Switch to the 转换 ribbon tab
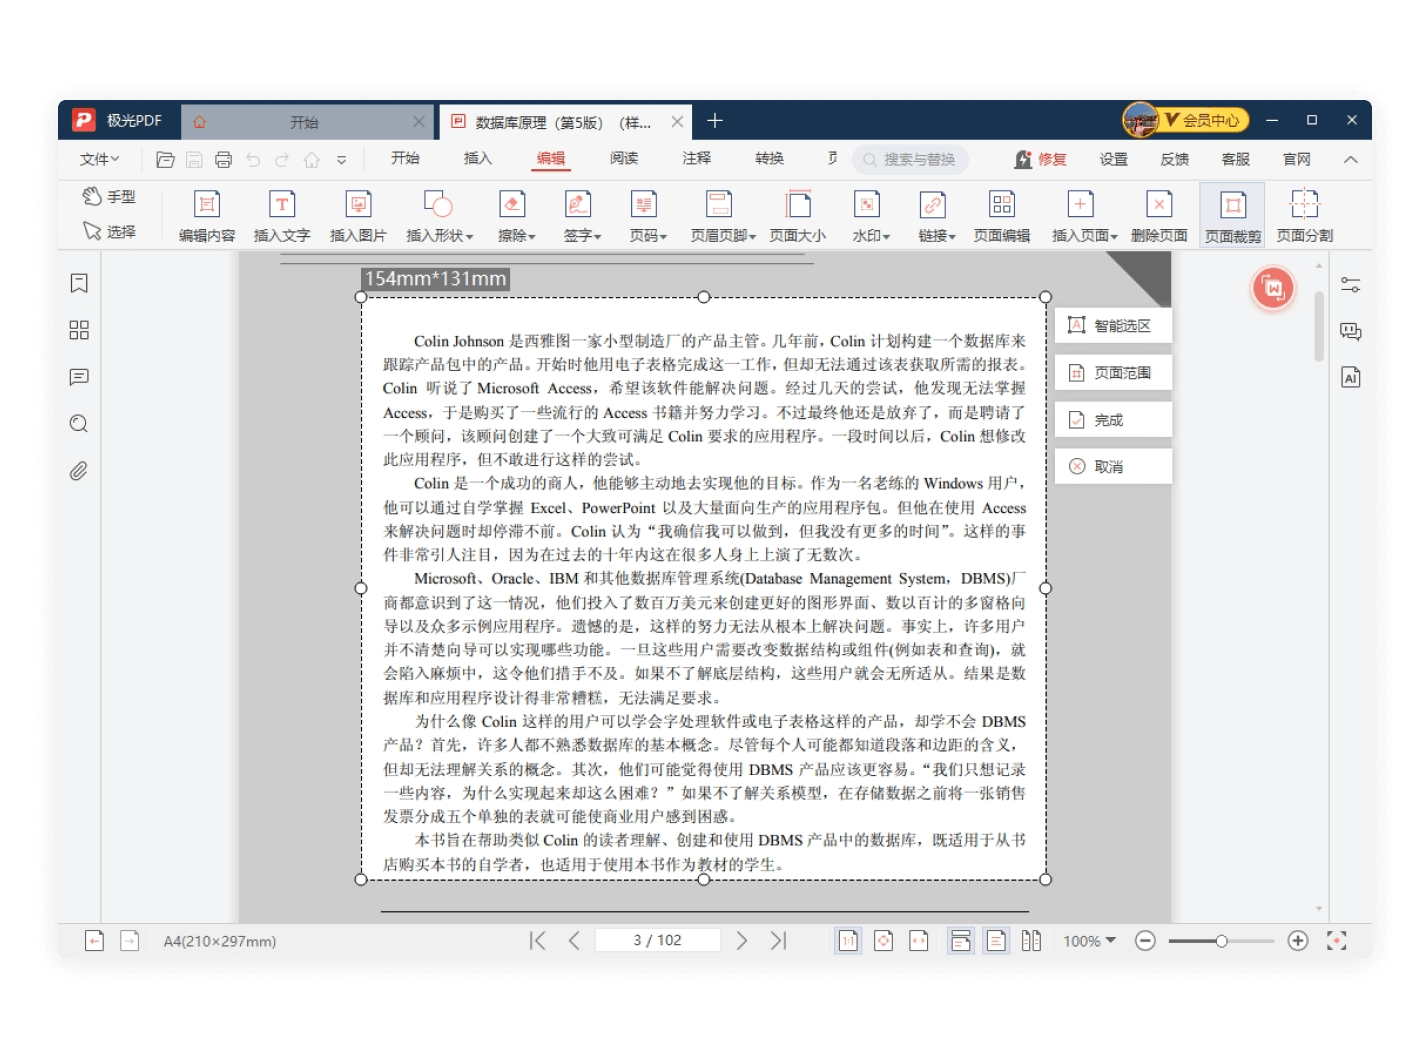This screenshot has height=1056, width=1428. (x=770, y=158)
